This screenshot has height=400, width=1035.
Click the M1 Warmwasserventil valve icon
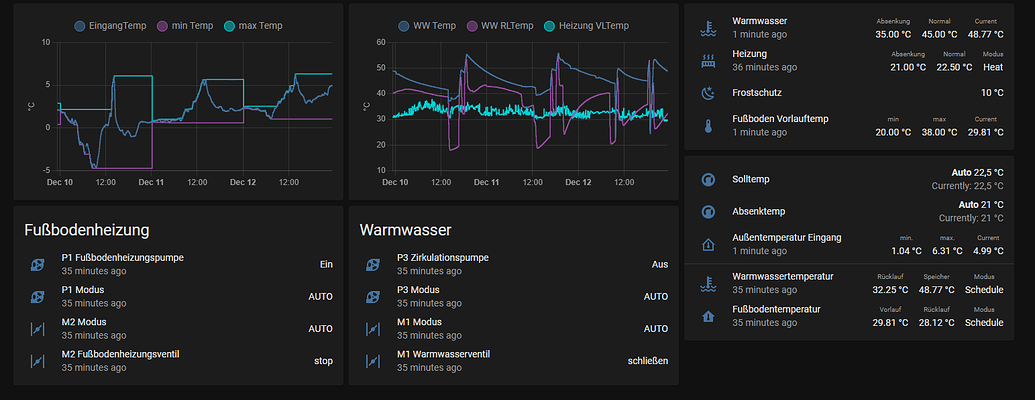click(373, 361)
